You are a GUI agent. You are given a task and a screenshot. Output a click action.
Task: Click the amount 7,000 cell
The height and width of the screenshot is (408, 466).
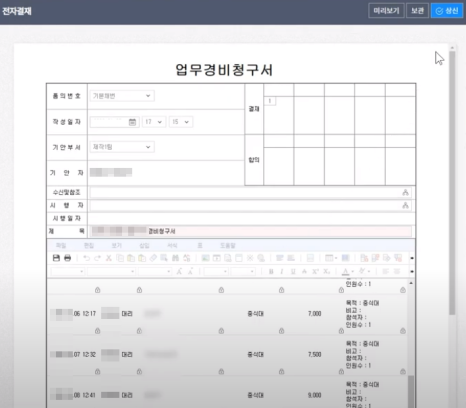(314, 314)
